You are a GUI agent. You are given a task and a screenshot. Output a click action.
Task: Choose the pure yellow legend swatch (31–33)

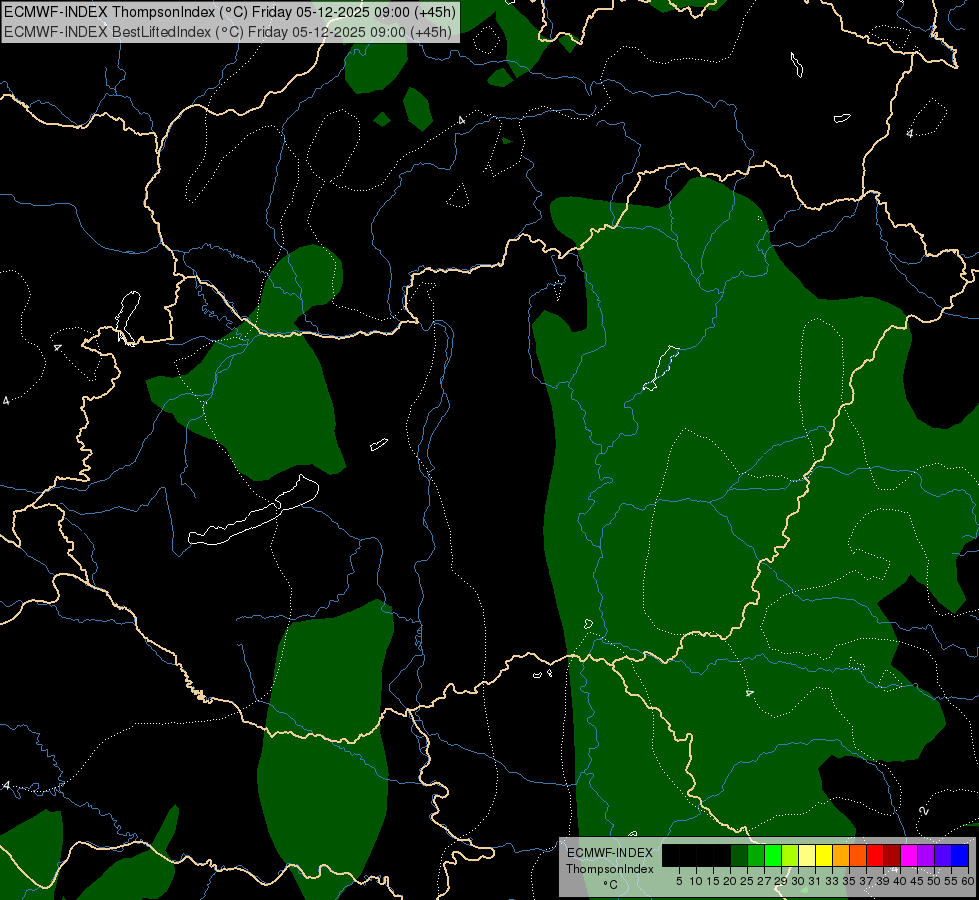click(824, 855)
